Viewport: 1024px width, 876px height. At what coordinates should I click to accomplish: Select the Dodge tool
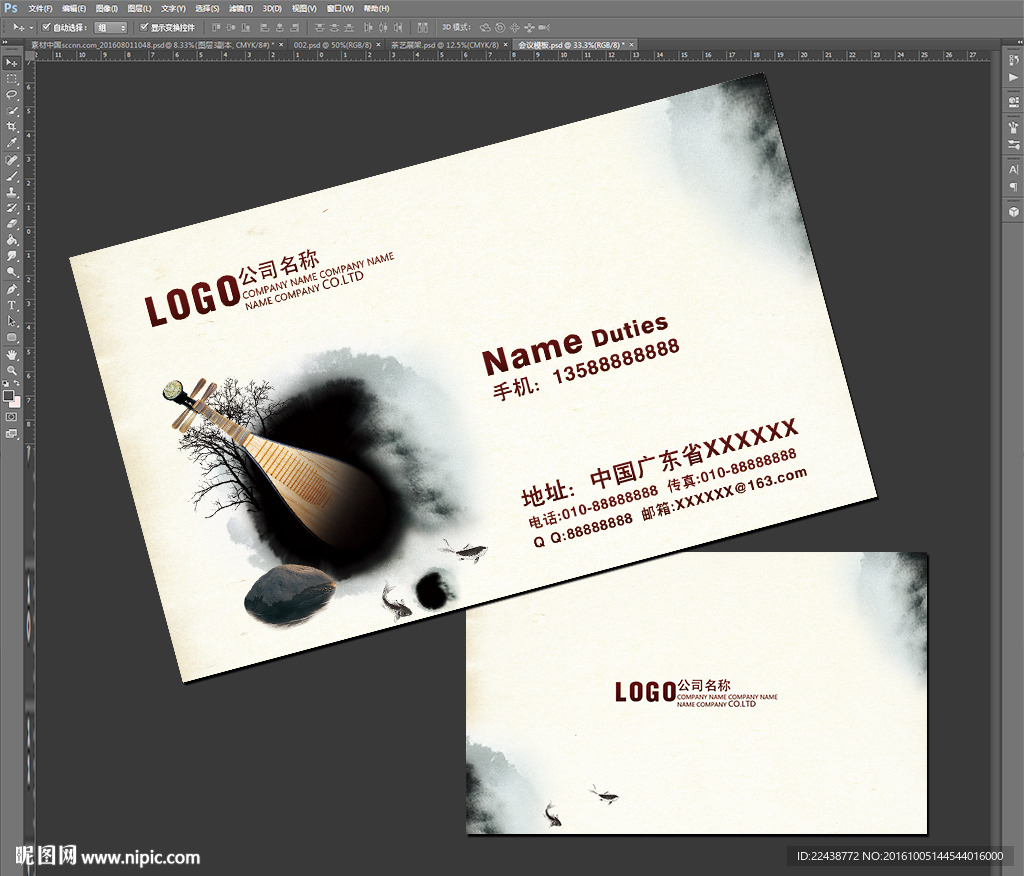pyautogui.click(x=12, y=272)
